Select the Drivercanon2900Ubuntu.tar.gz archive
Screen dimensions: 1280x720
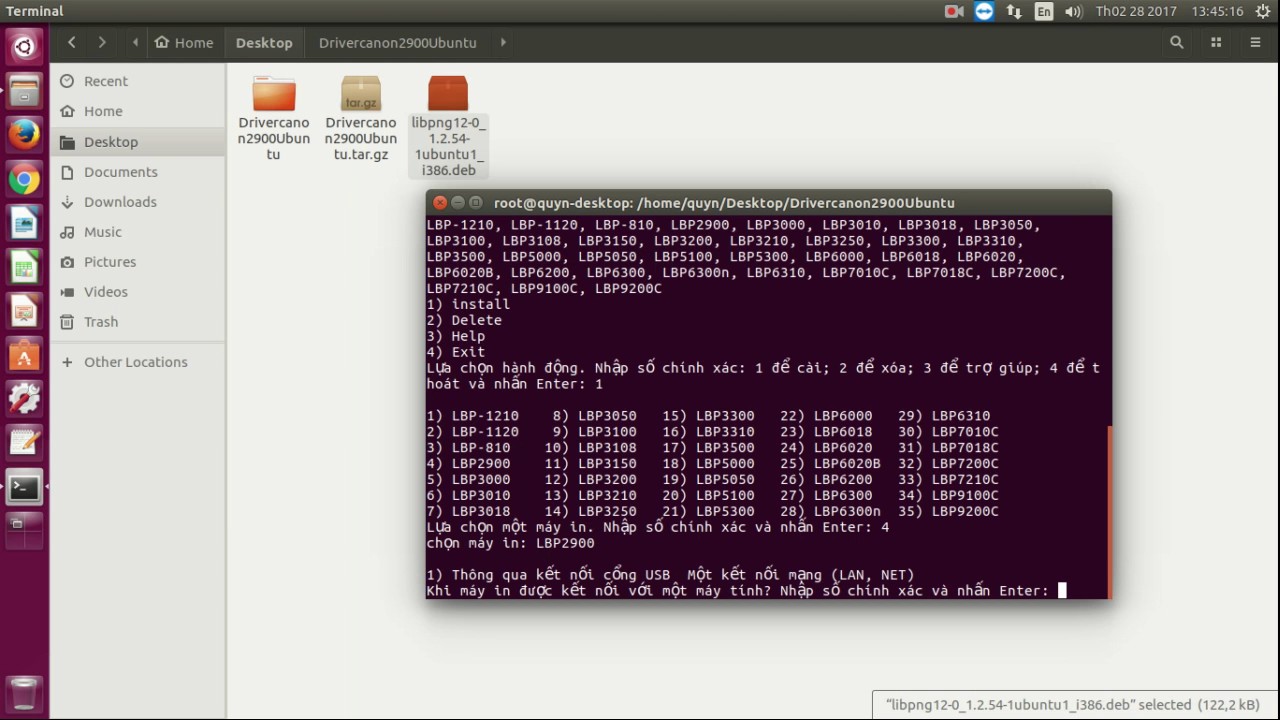(361, 119)
